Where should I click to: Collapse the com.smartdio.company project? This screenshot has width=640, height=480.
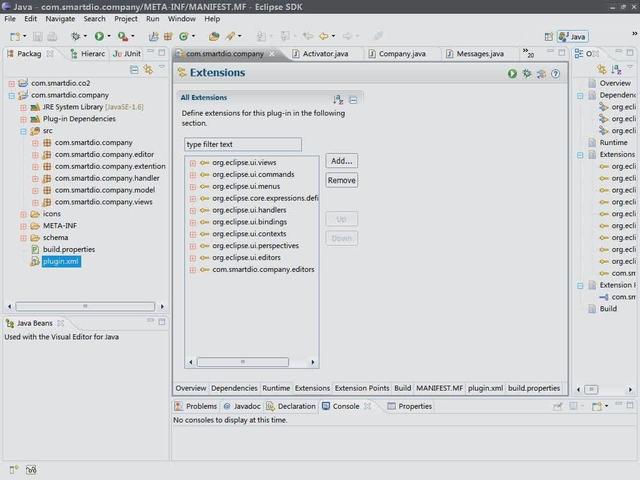coord(11,96)
